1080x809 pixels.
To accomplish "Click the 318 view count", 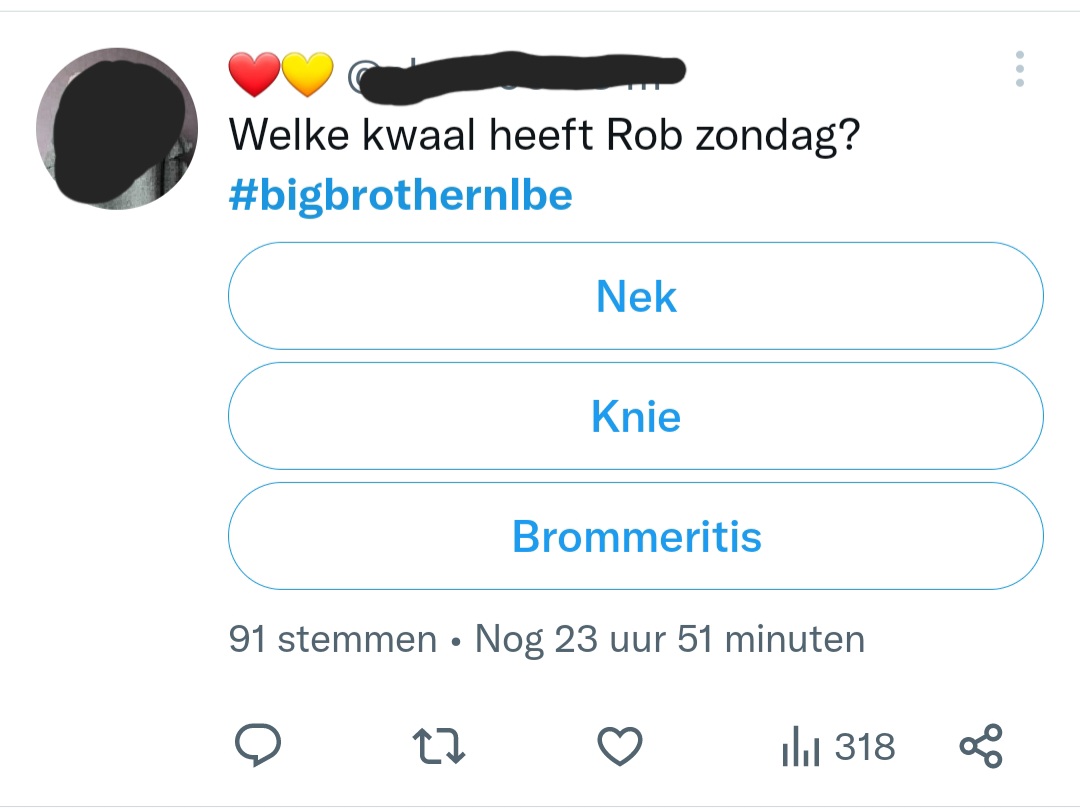I will click(x=865, y=746).
